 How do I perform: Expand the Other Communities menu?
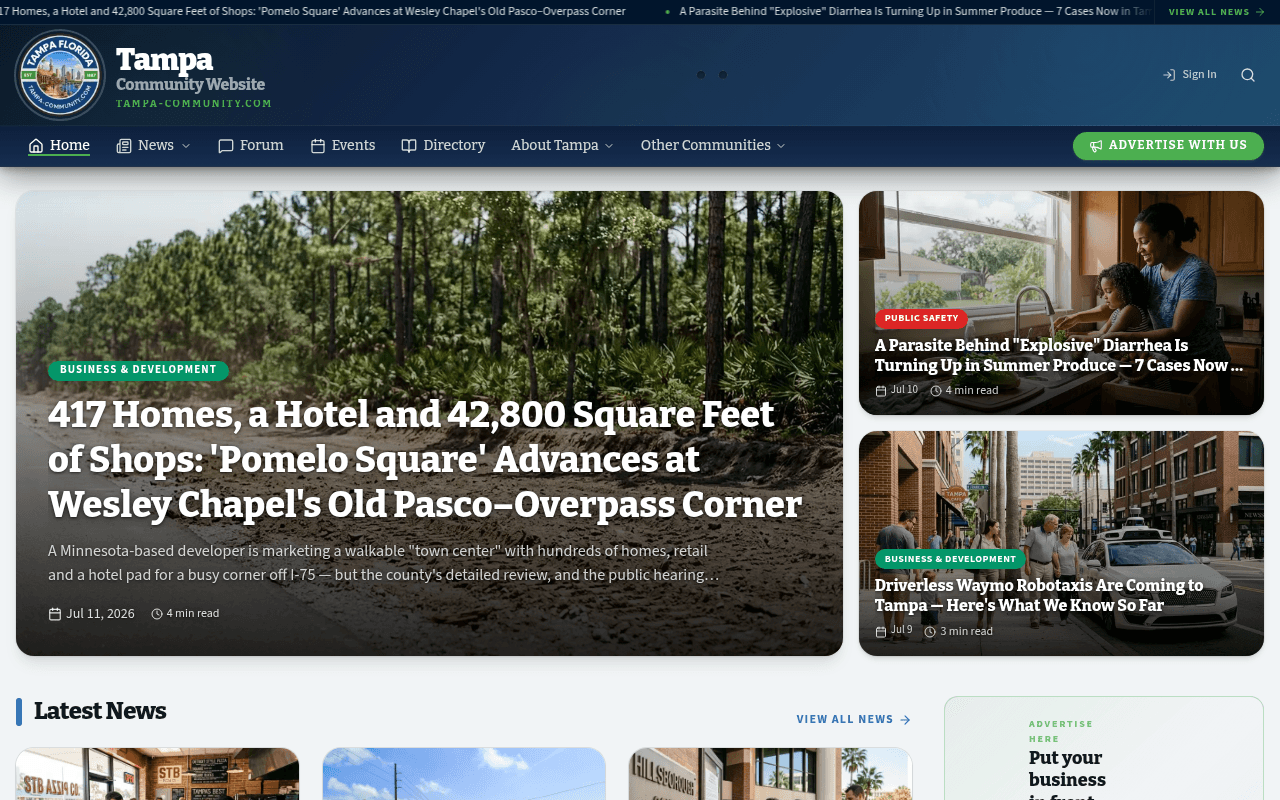coord(713,146)
